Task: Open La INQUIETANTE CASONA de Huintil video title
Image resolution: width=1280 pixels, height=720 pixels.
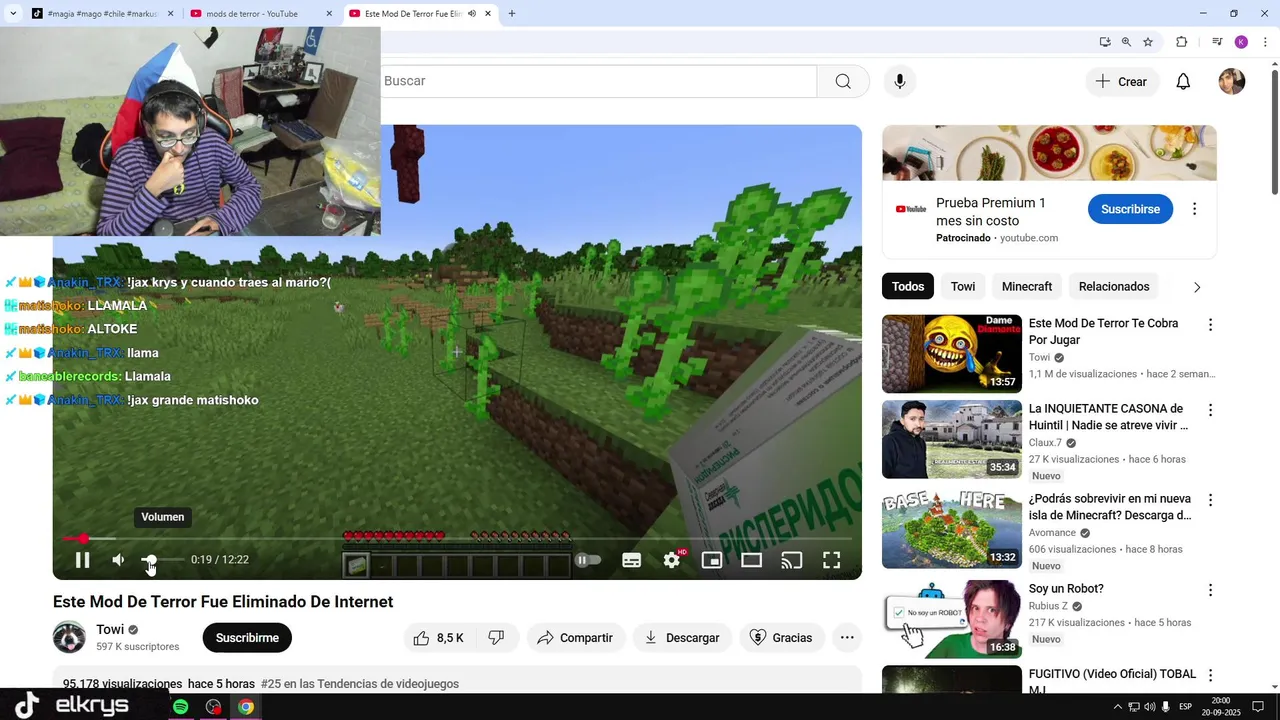Action: (1108, 417)
